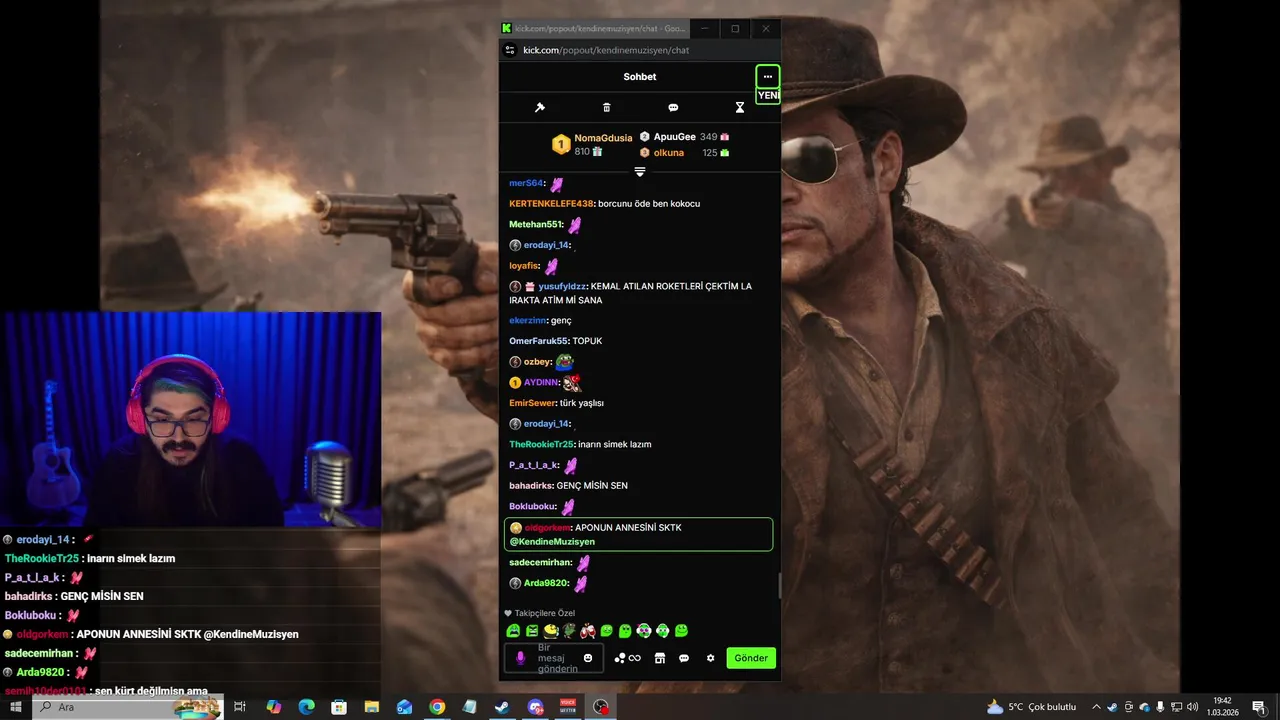This screenshot has height=720, width=1280.
Task: Open the emoji picker smiley icon
Action: [x=588, y=658]
